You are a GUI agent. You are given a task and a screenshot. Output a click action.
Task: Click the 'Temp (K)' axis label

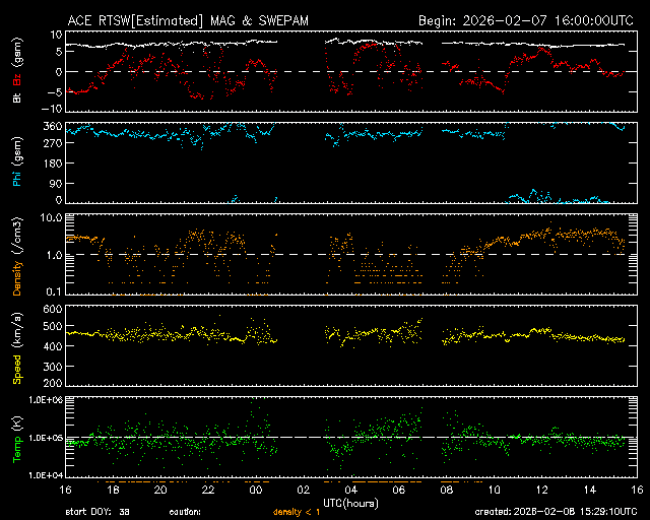(17, 439)
